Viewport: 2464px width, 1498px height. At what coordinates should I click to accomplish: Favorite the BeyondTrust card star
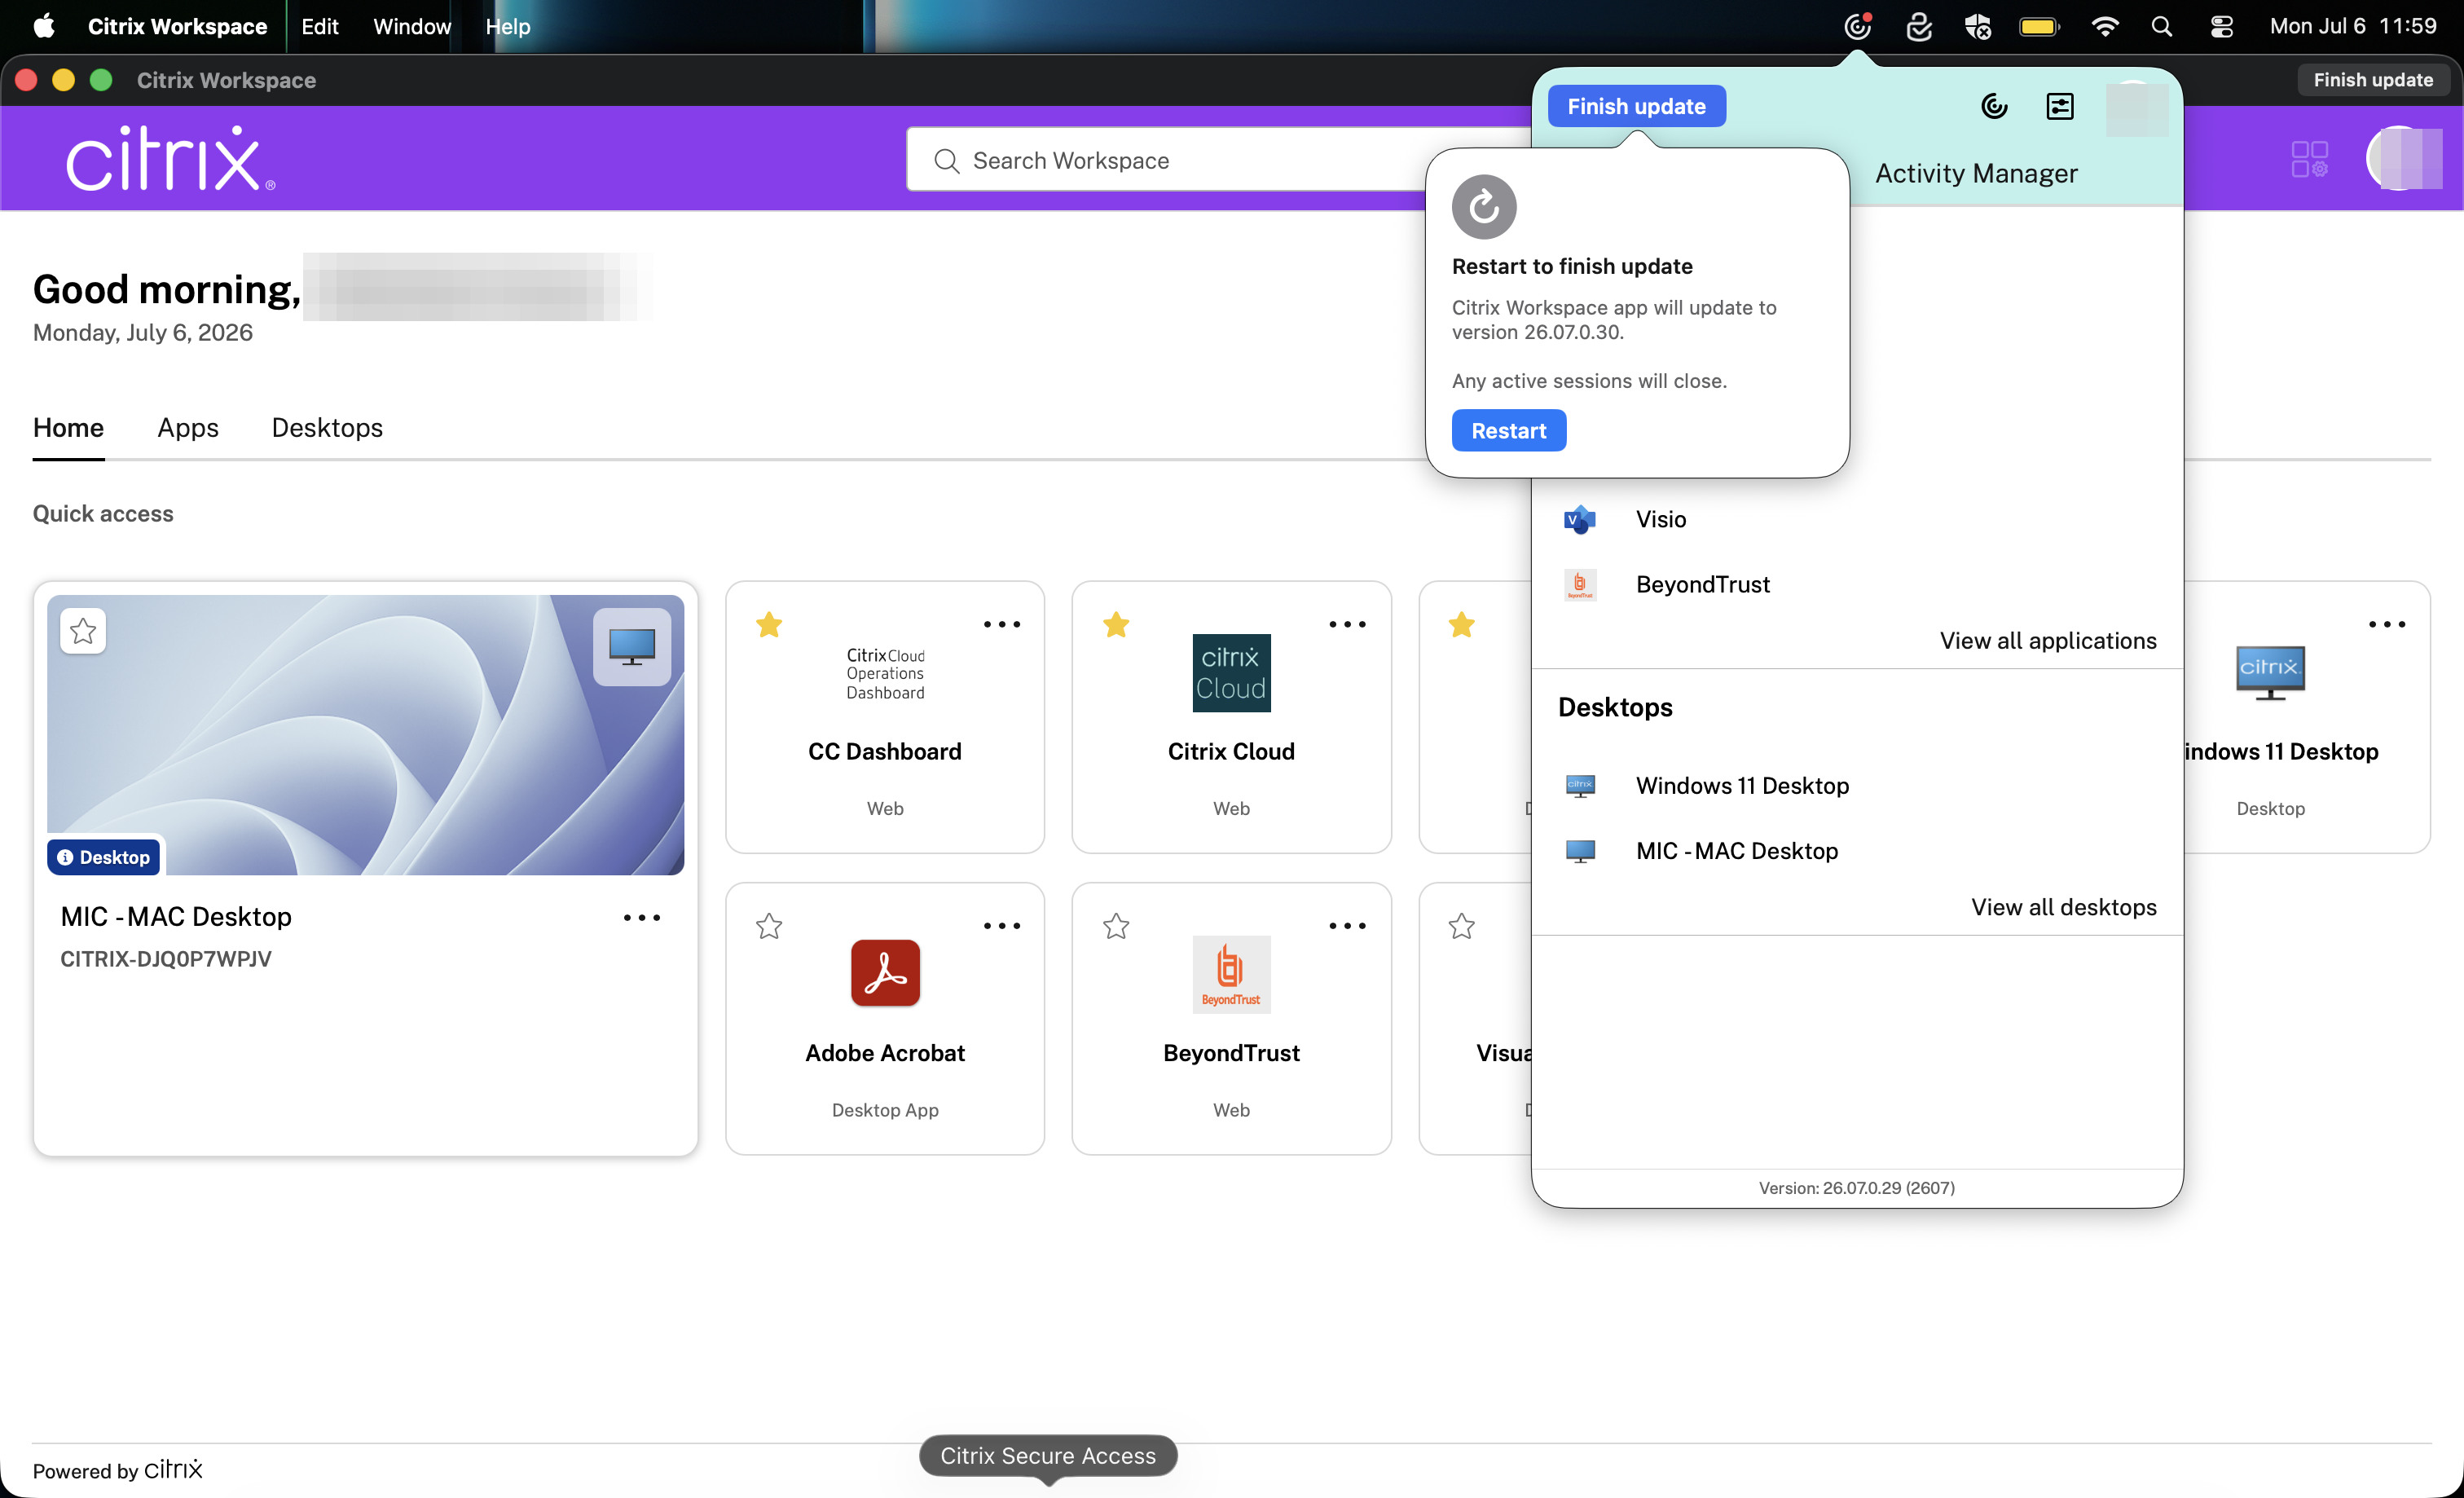coord(1116,926)
